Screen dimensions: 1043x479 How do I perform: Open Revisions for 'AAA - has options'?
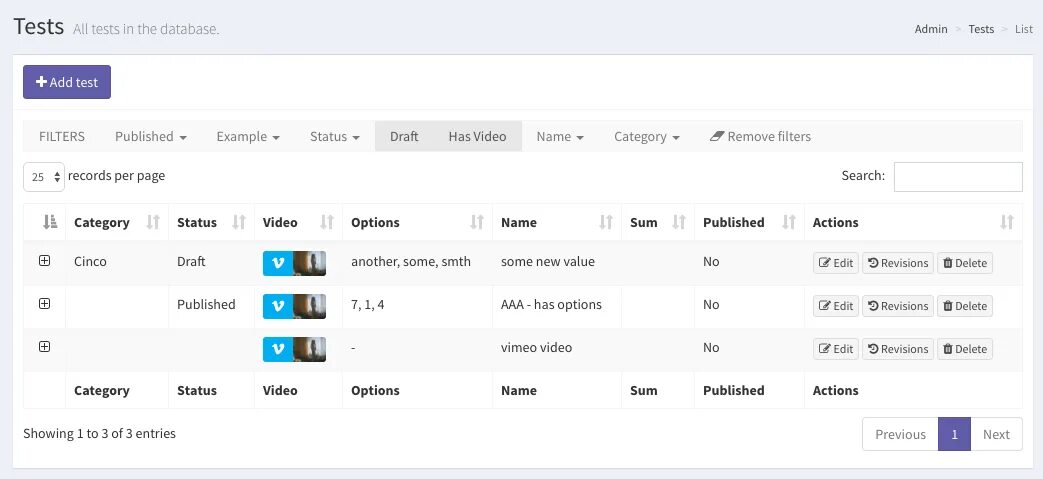pos(898,306)
